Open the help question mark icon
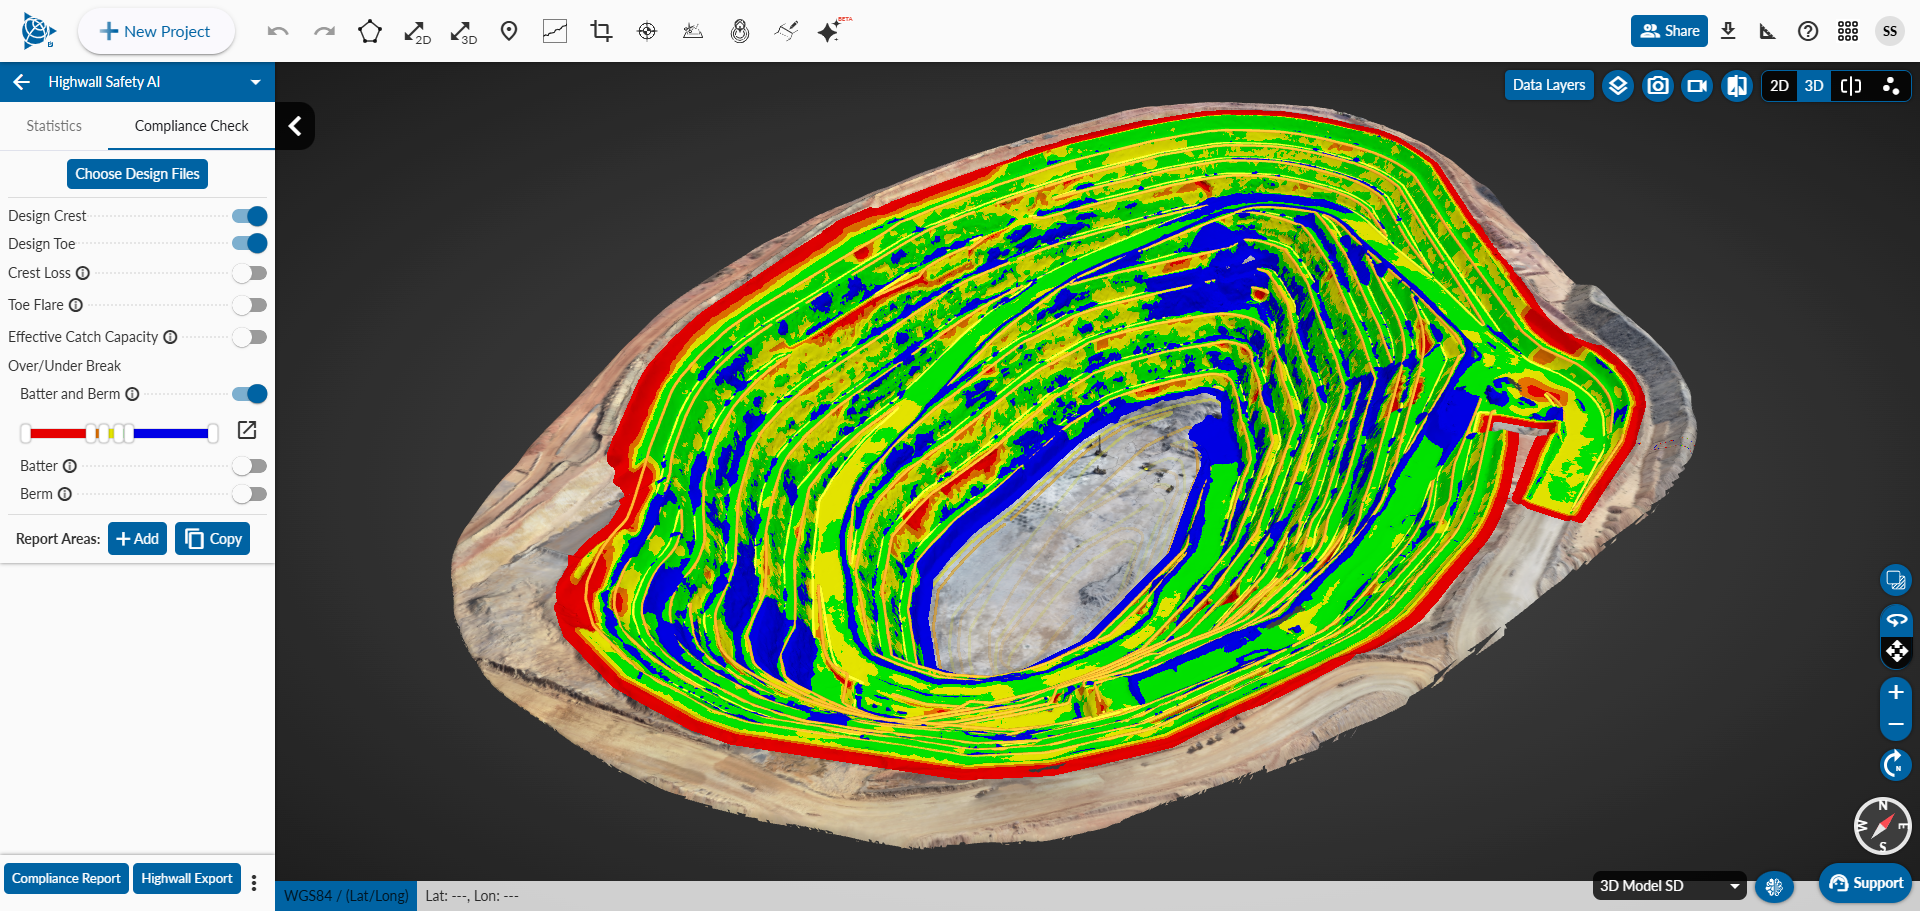Image resolution: width=1920 pixels, height=911 pixels. click(1808, 31)
